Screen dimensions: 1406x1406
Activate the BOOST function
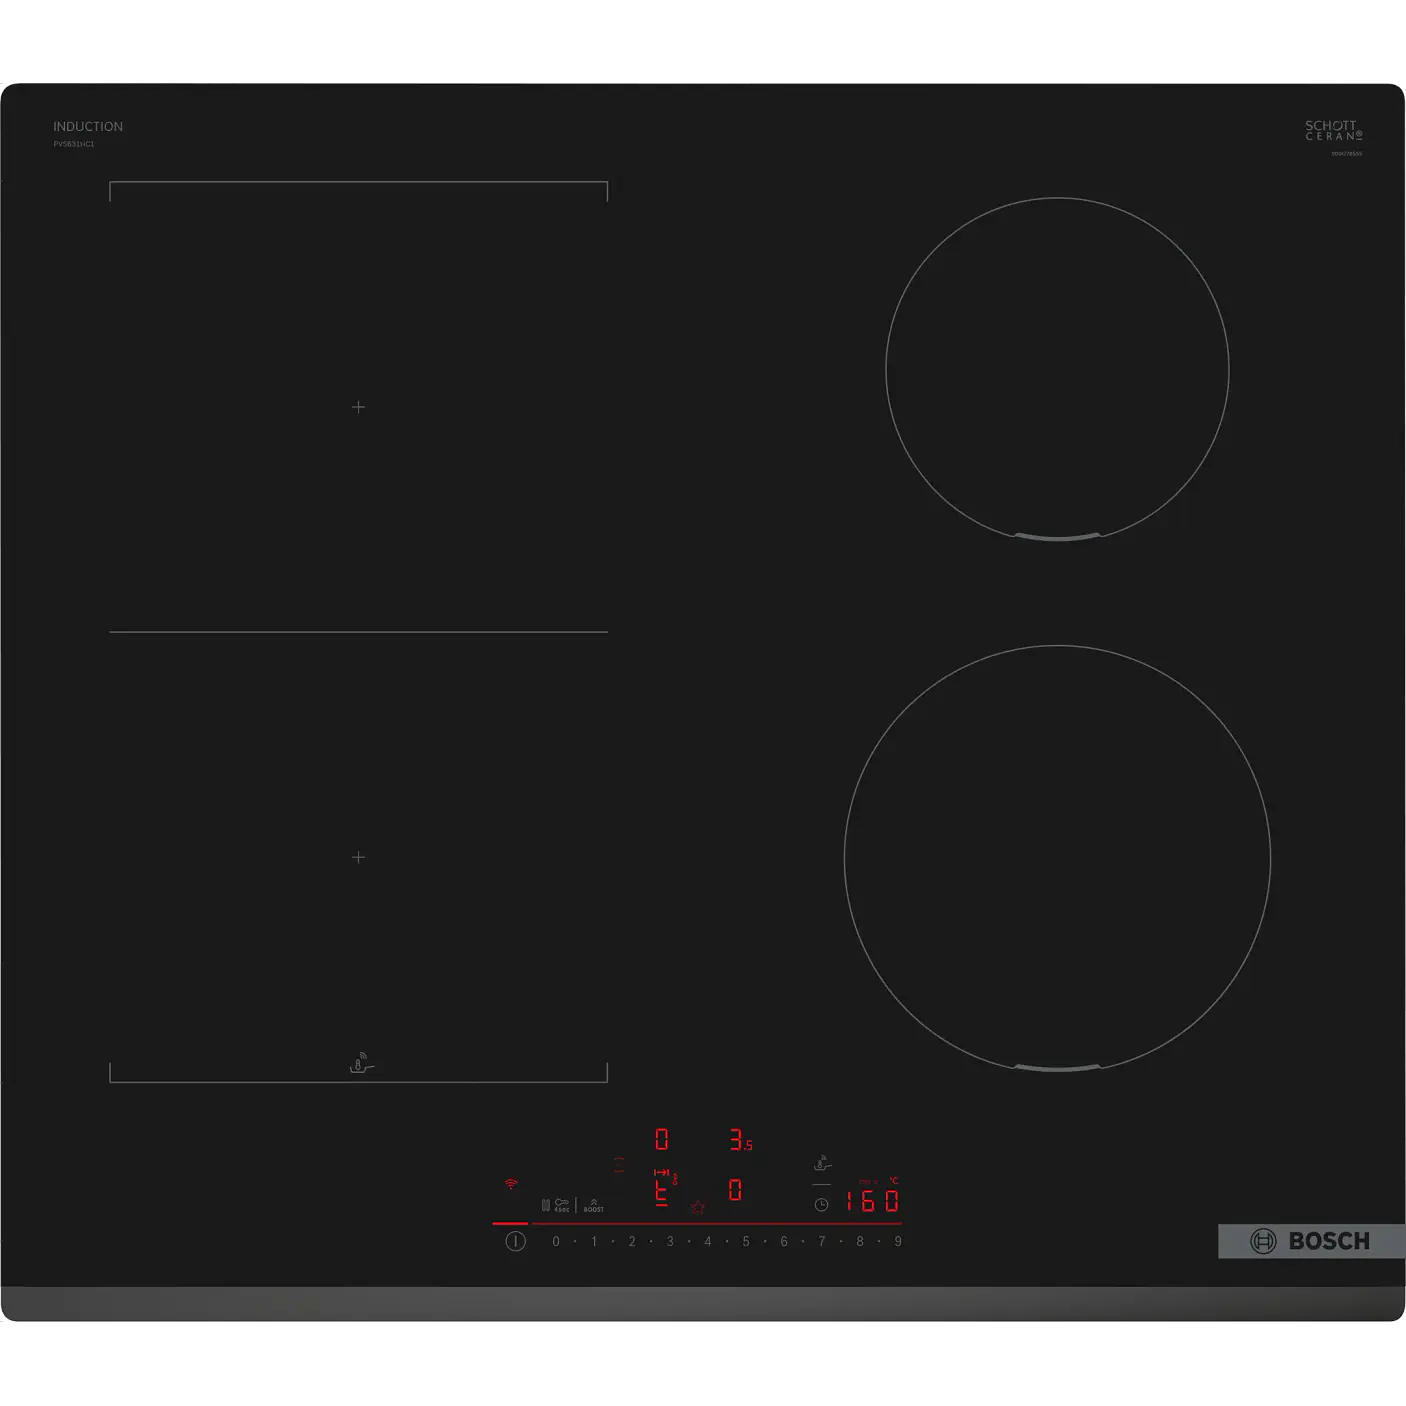[x=594, y=1205]
